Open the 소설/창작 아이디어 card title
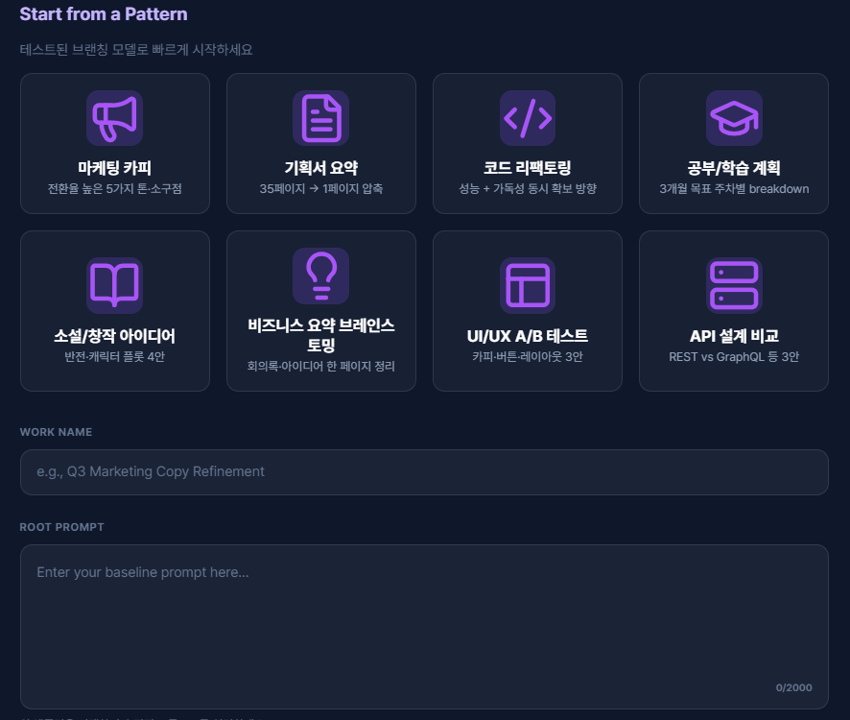850x720 pixels. coord(115,336)
